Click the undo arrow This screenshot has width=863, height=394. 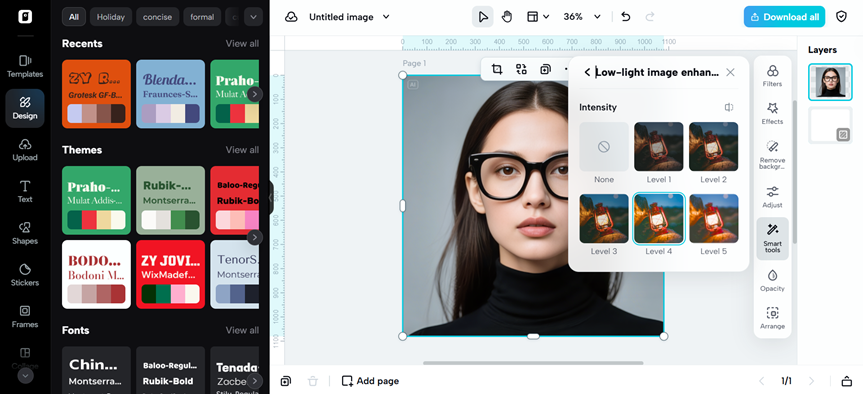(x=625, y=17)
